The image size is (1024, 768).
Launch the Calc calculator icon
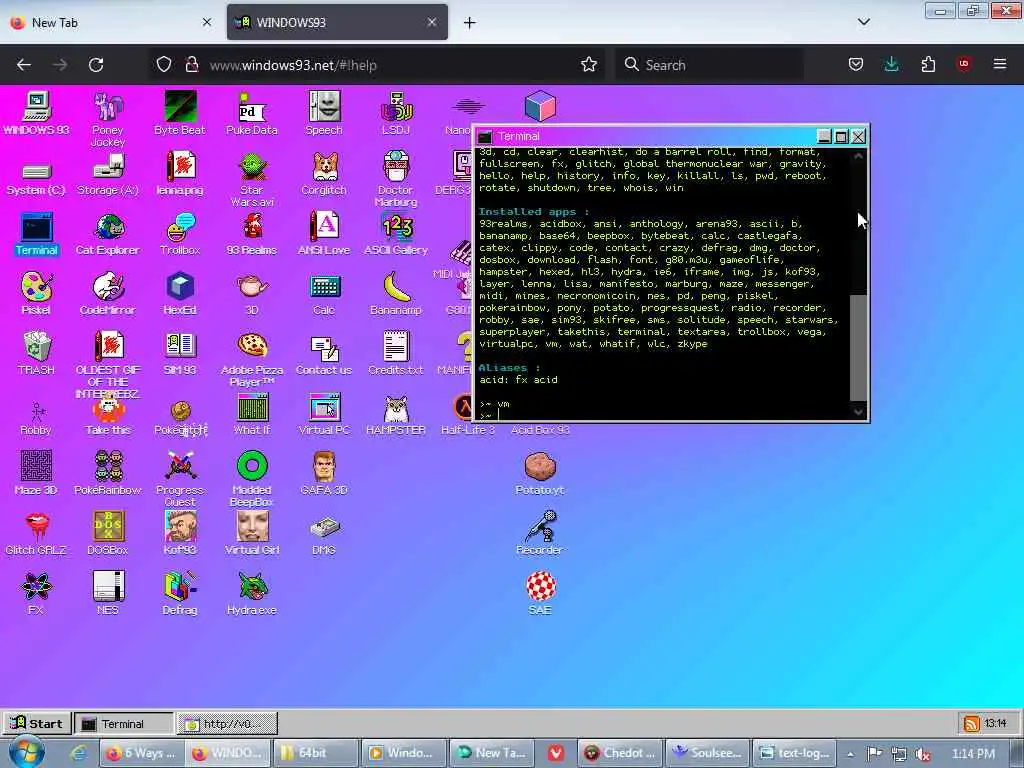[324, 293]
